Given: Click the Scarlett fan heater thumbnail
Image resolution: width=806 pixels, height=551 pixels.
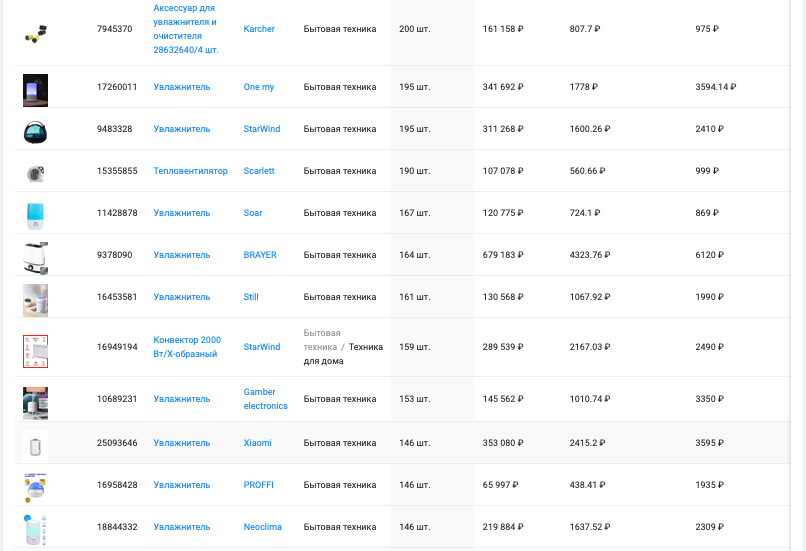Looking at the screenshot, I should [x=35, y=174].
